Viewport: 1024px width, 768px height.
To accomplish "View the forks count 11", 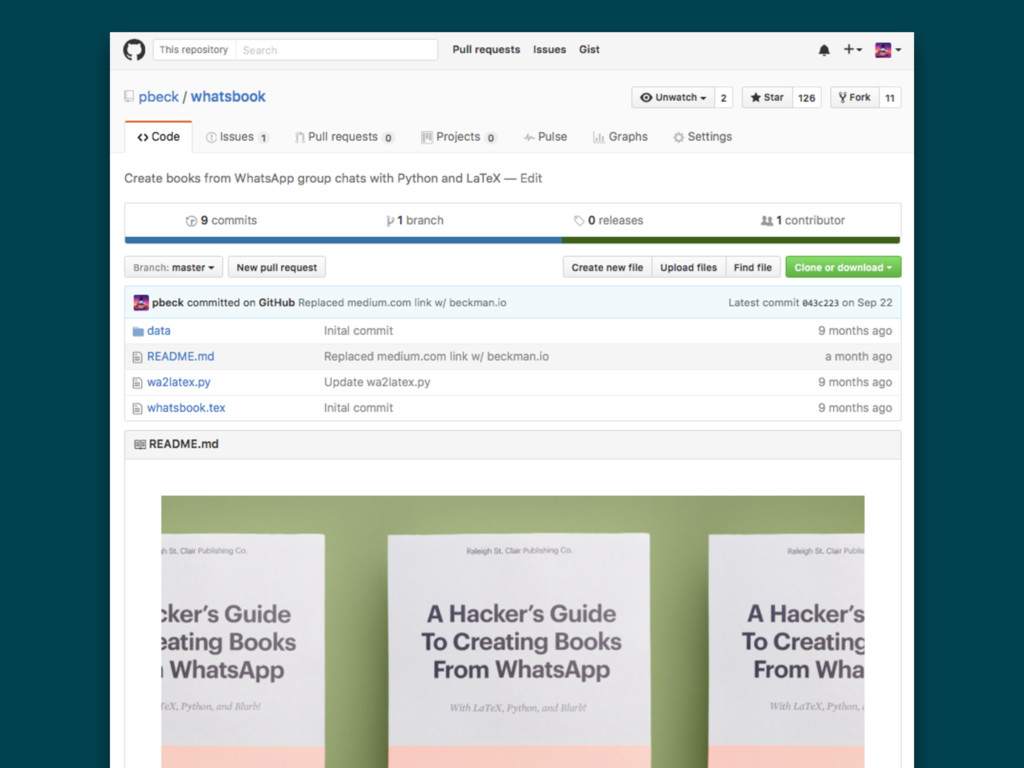I will tap(889, 97).
